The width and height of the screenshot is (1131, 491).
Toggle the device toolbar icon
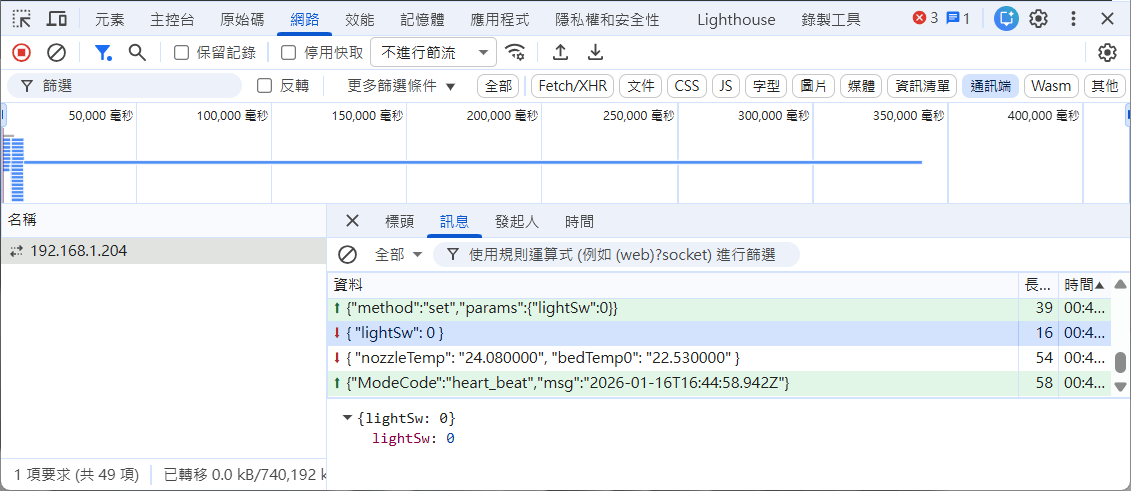[x=57, y=19]
